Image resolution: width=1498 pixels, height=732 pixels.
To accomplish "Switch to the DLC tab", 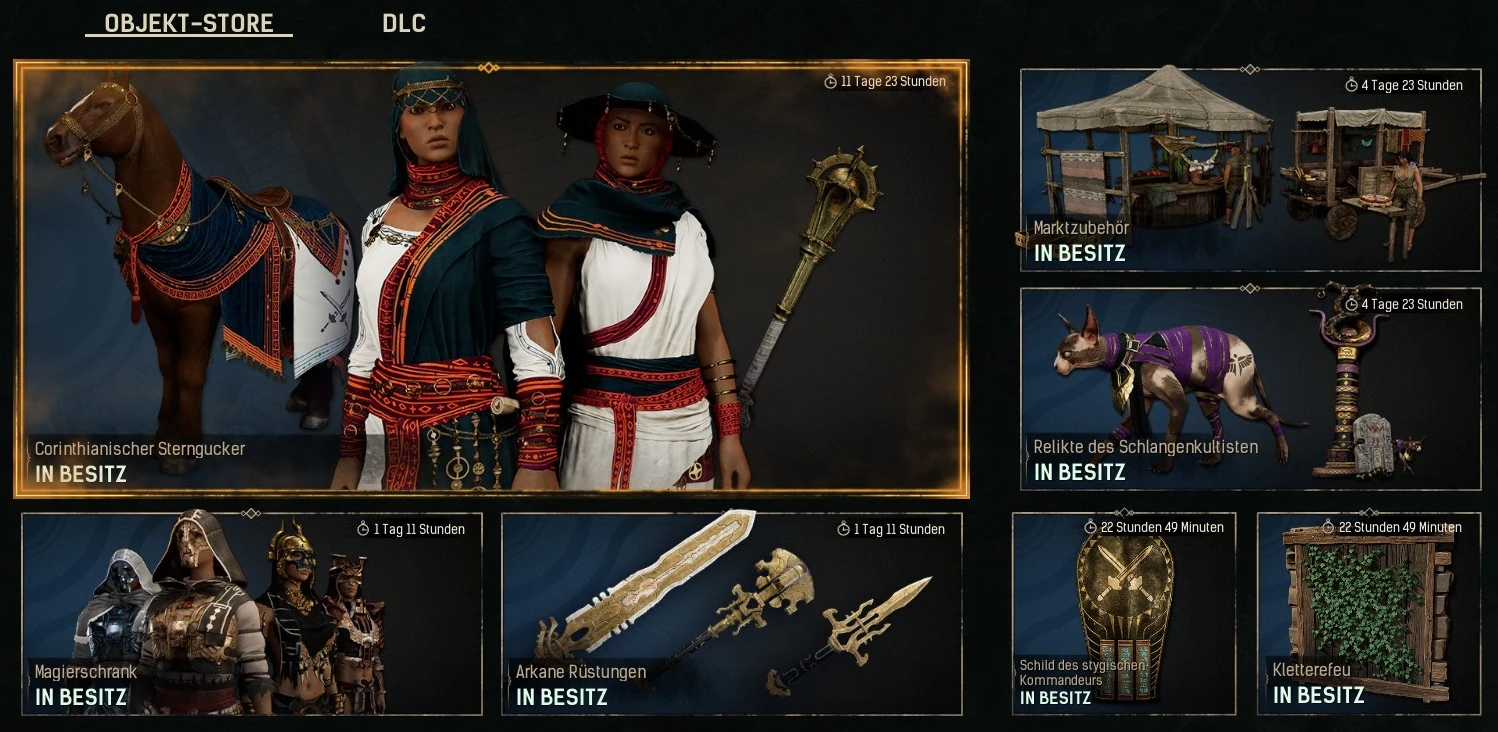I will click(404, 23).
